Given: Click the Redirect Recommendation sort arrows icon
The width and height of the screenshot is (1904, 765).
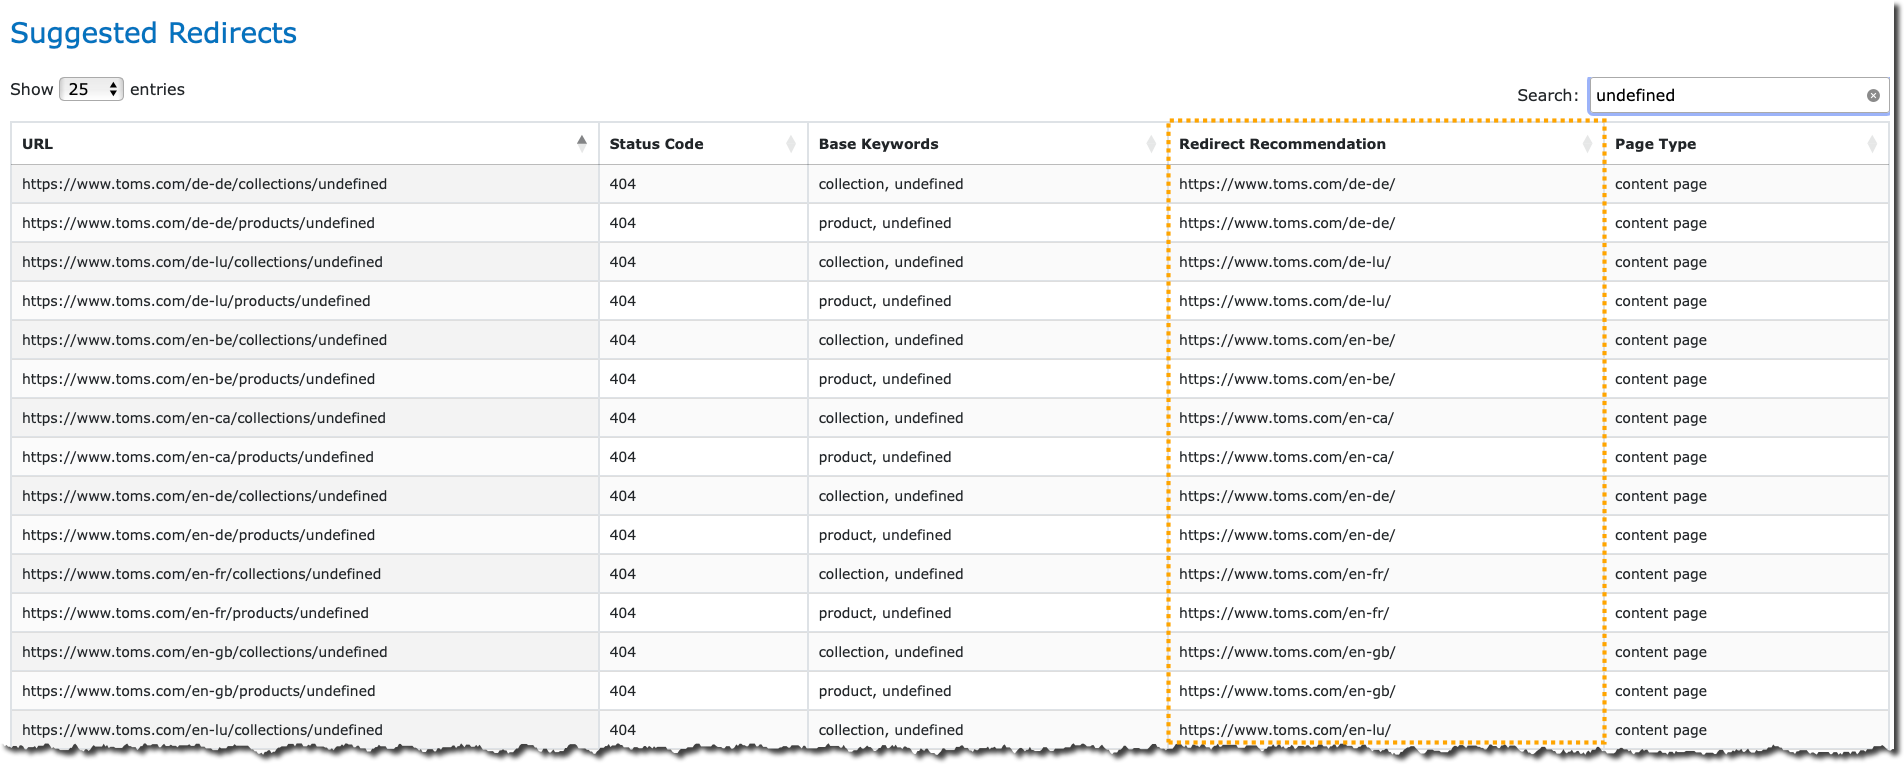Looking at the screenshot, I should [x=1586, y=144].
